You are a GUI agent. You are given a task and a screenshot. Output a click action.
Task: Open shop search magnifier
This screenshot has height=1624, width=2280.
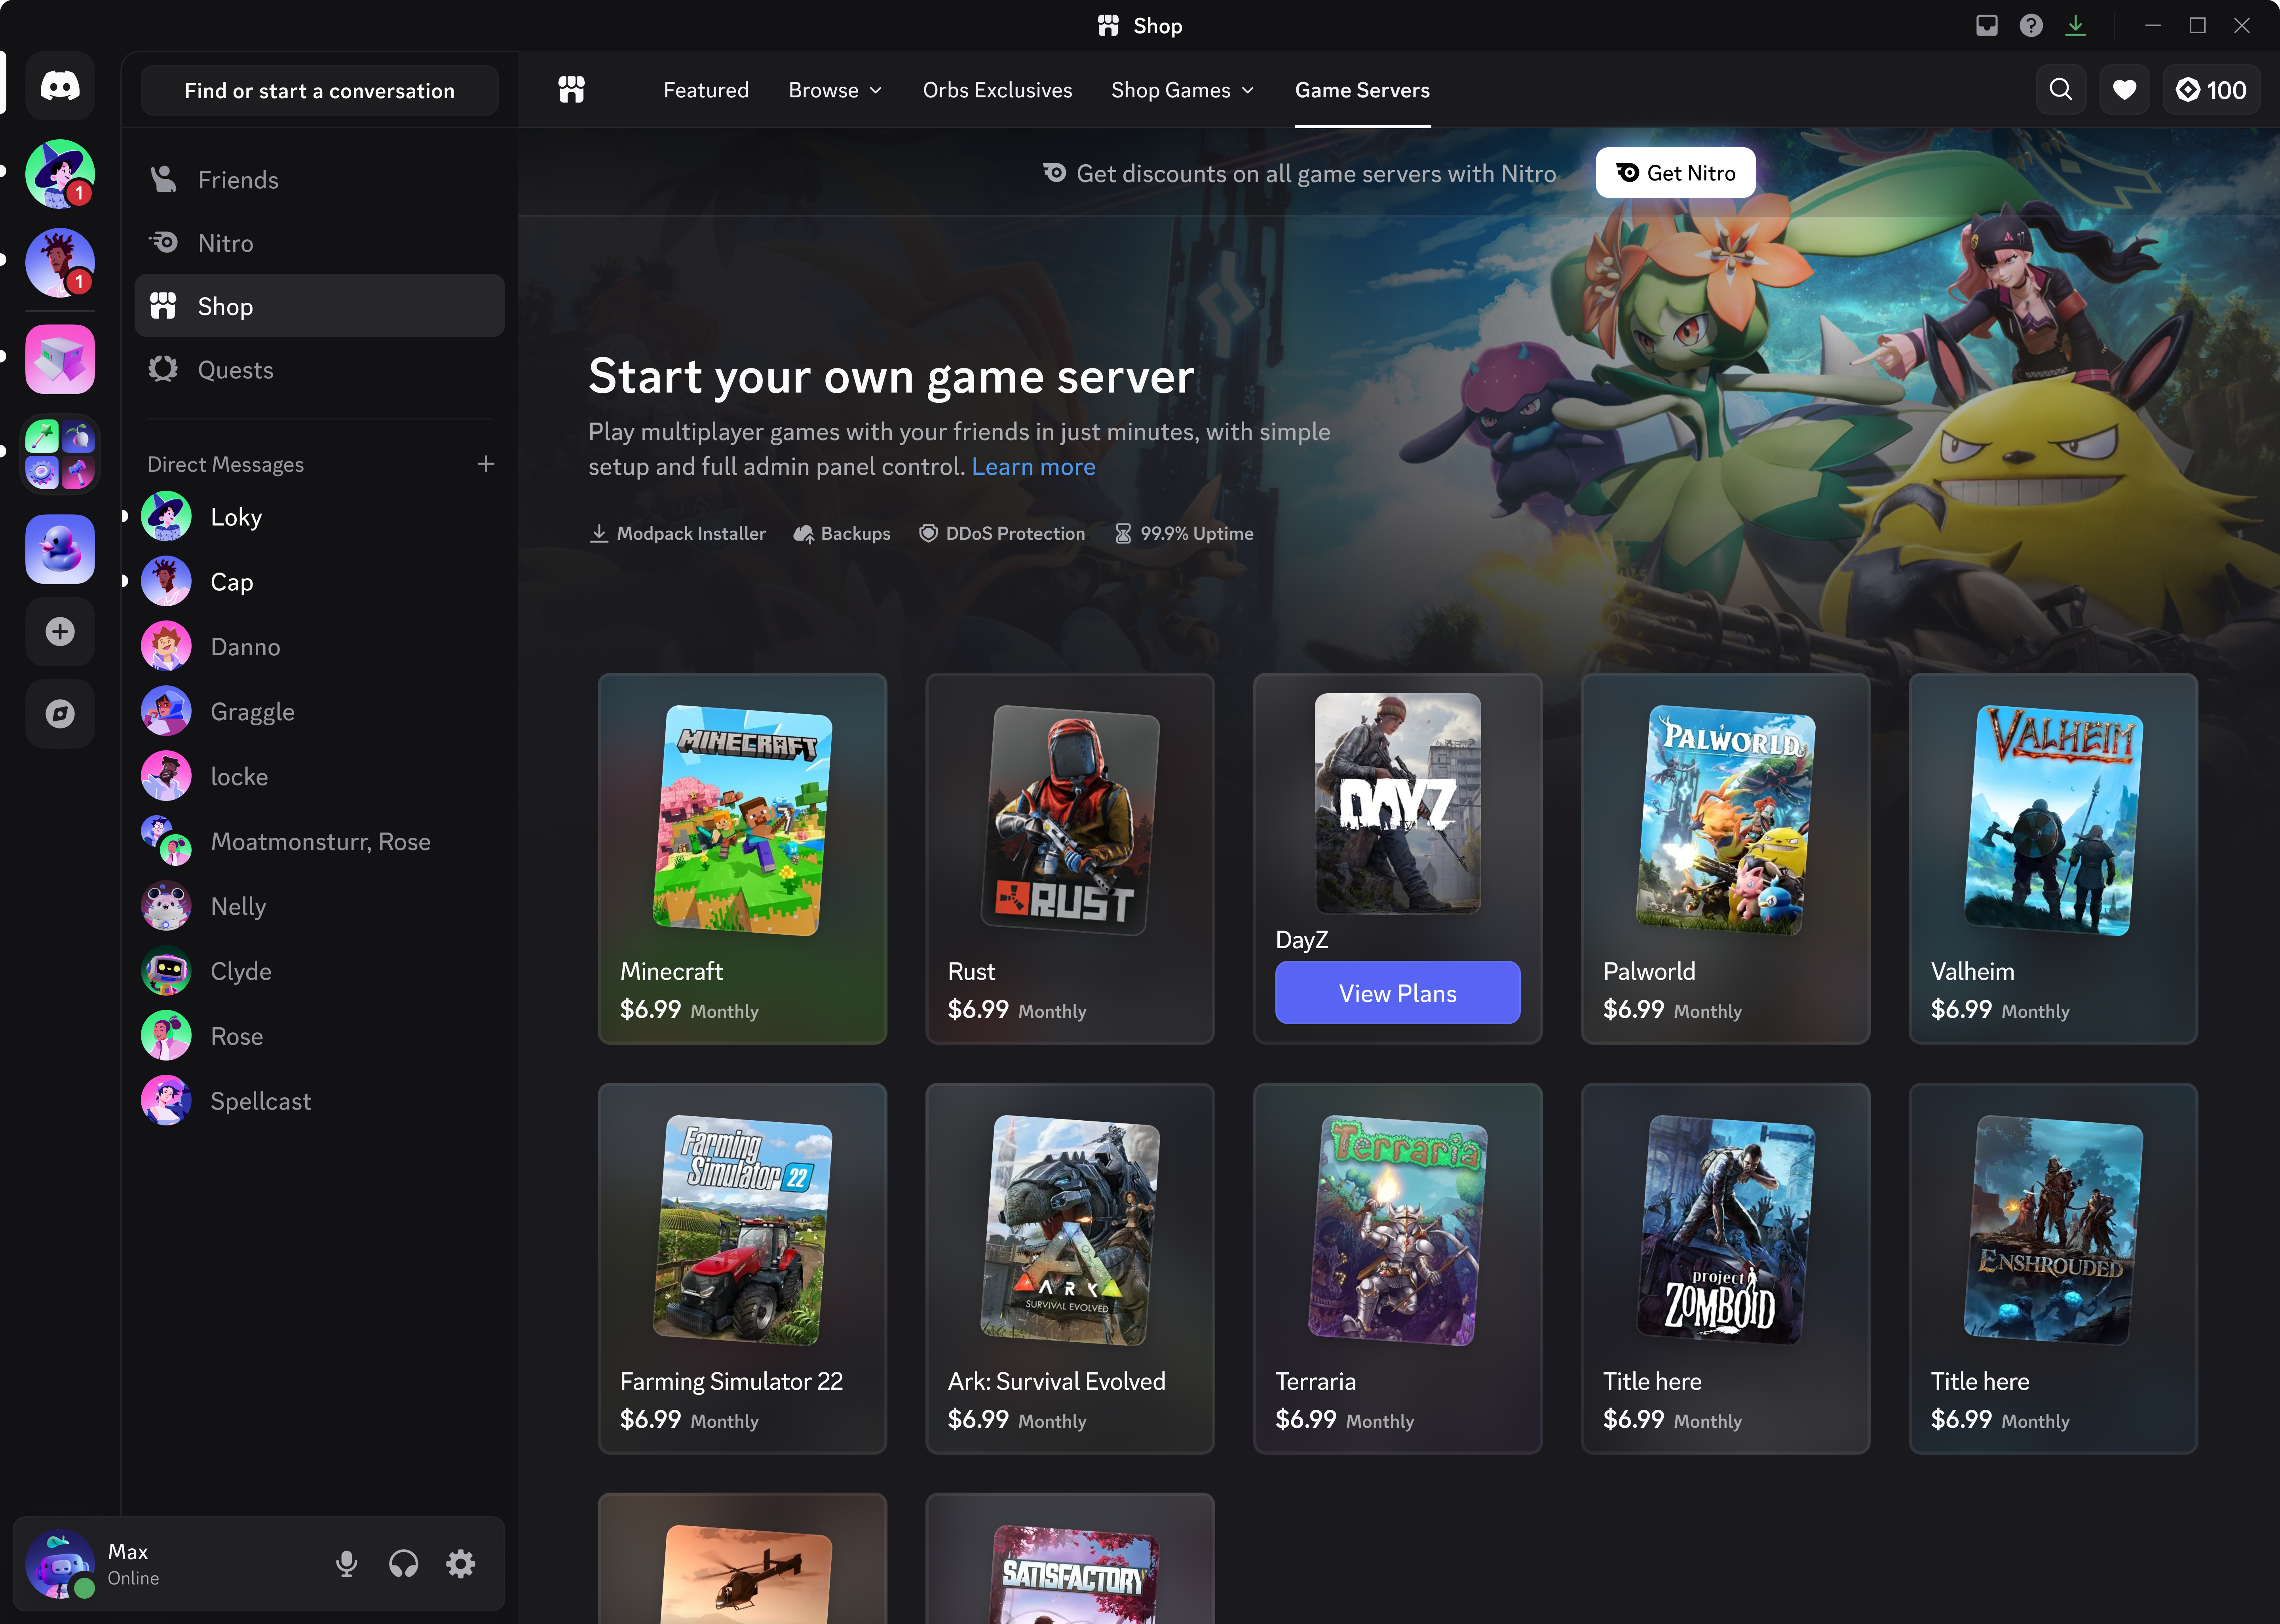[x=2061, y=90]
